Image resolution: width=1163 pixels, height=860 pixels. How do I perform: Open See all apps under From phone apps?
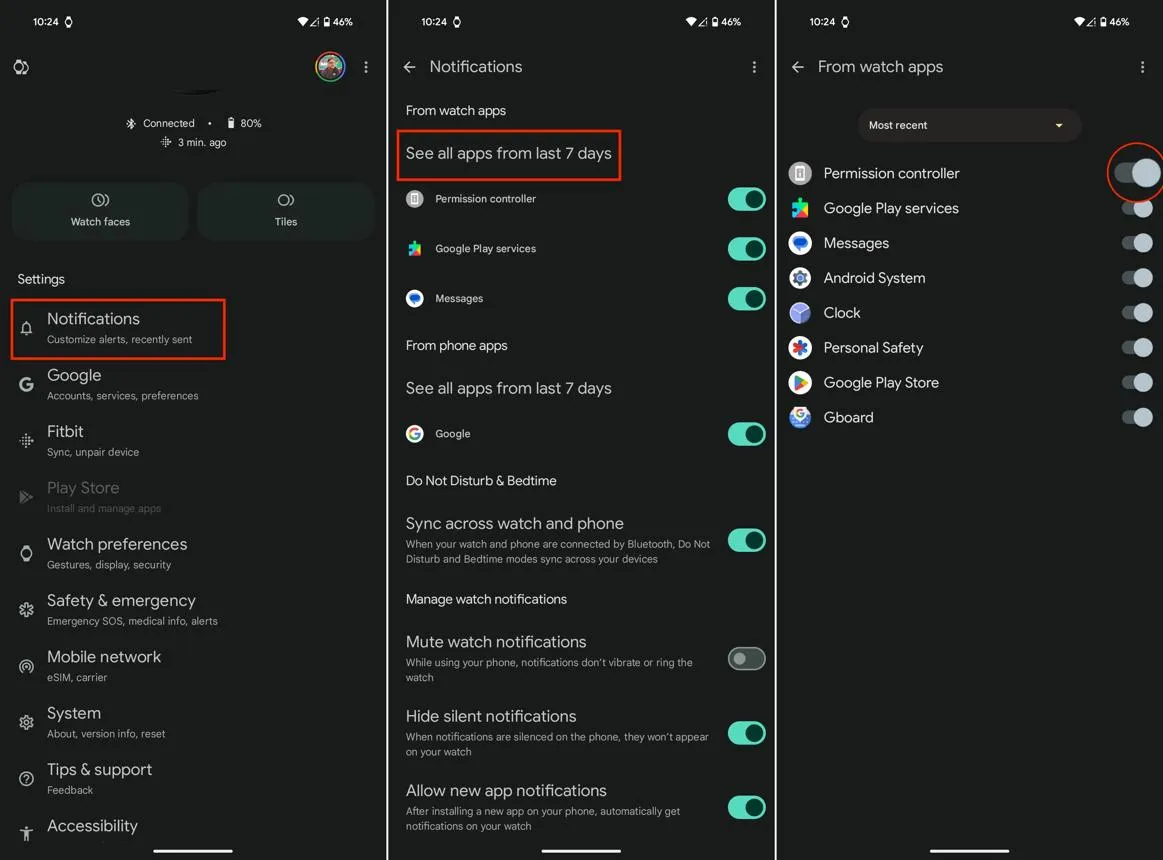[509, 388]
